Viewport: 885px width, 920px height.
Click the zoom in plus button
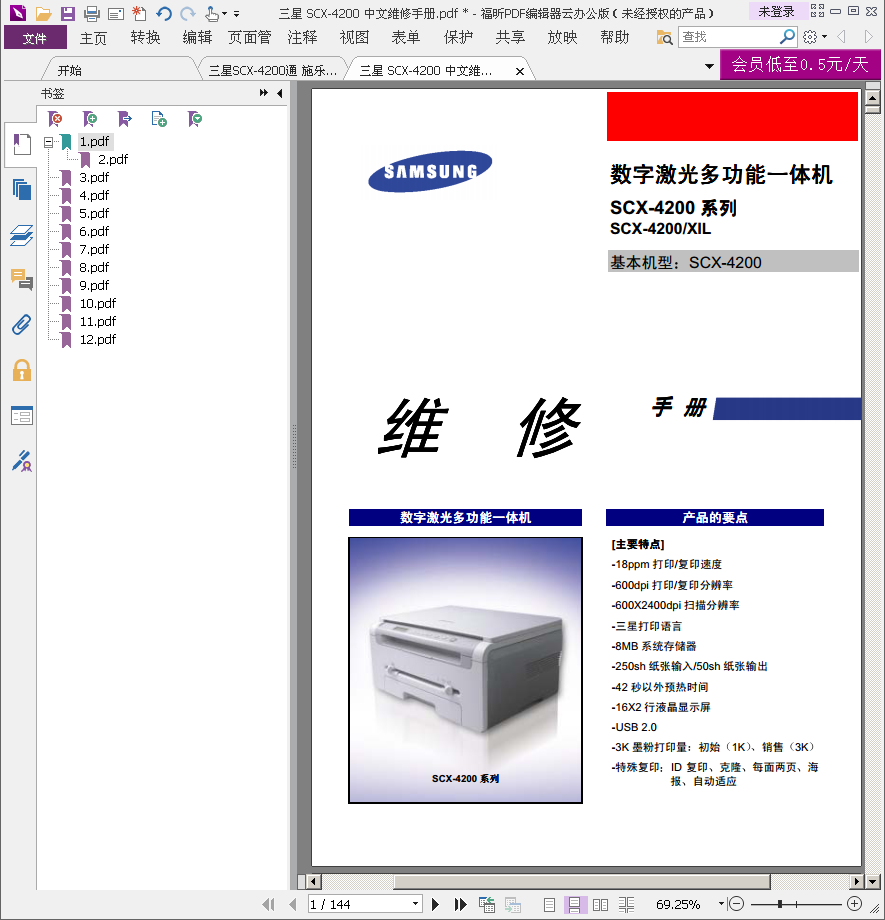(854, 904)
